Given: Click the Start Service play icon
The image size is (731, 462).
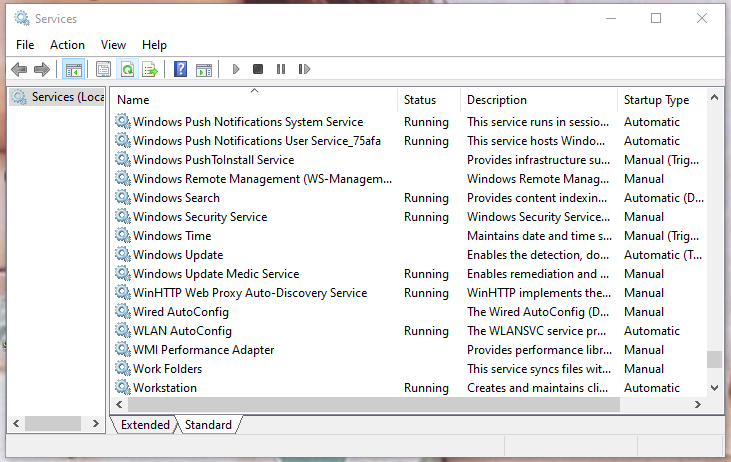Looking at the screenshot, I should [236, 69].
